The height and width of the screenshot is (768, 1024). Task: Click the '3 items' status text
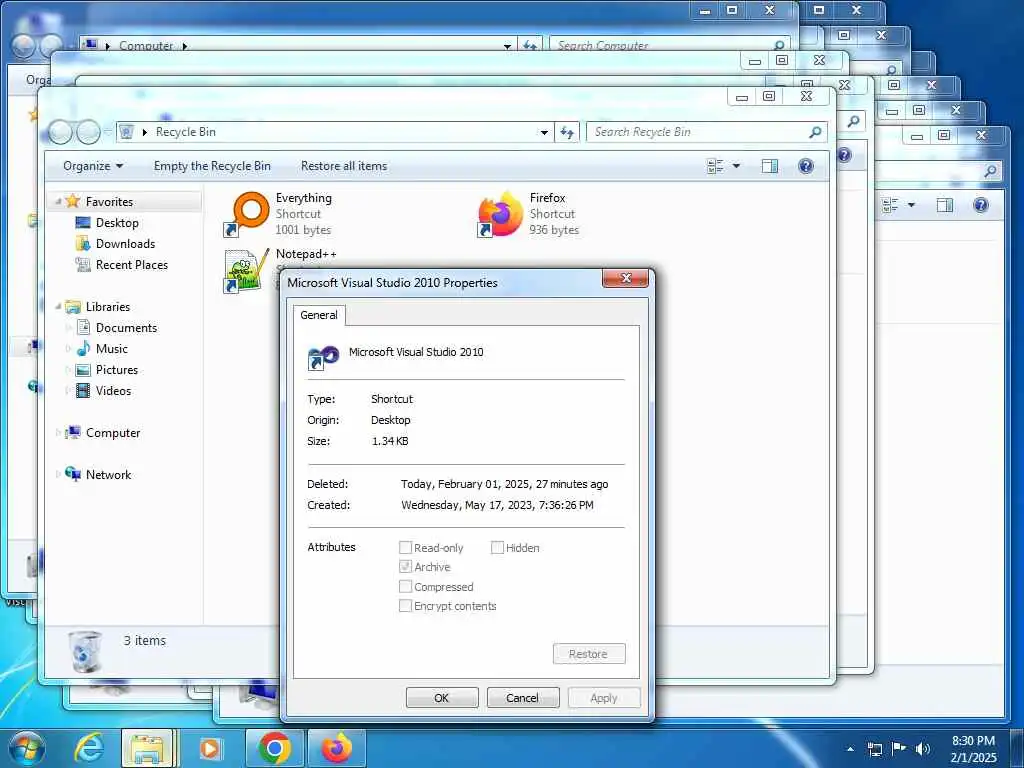[x=144, y=641]
